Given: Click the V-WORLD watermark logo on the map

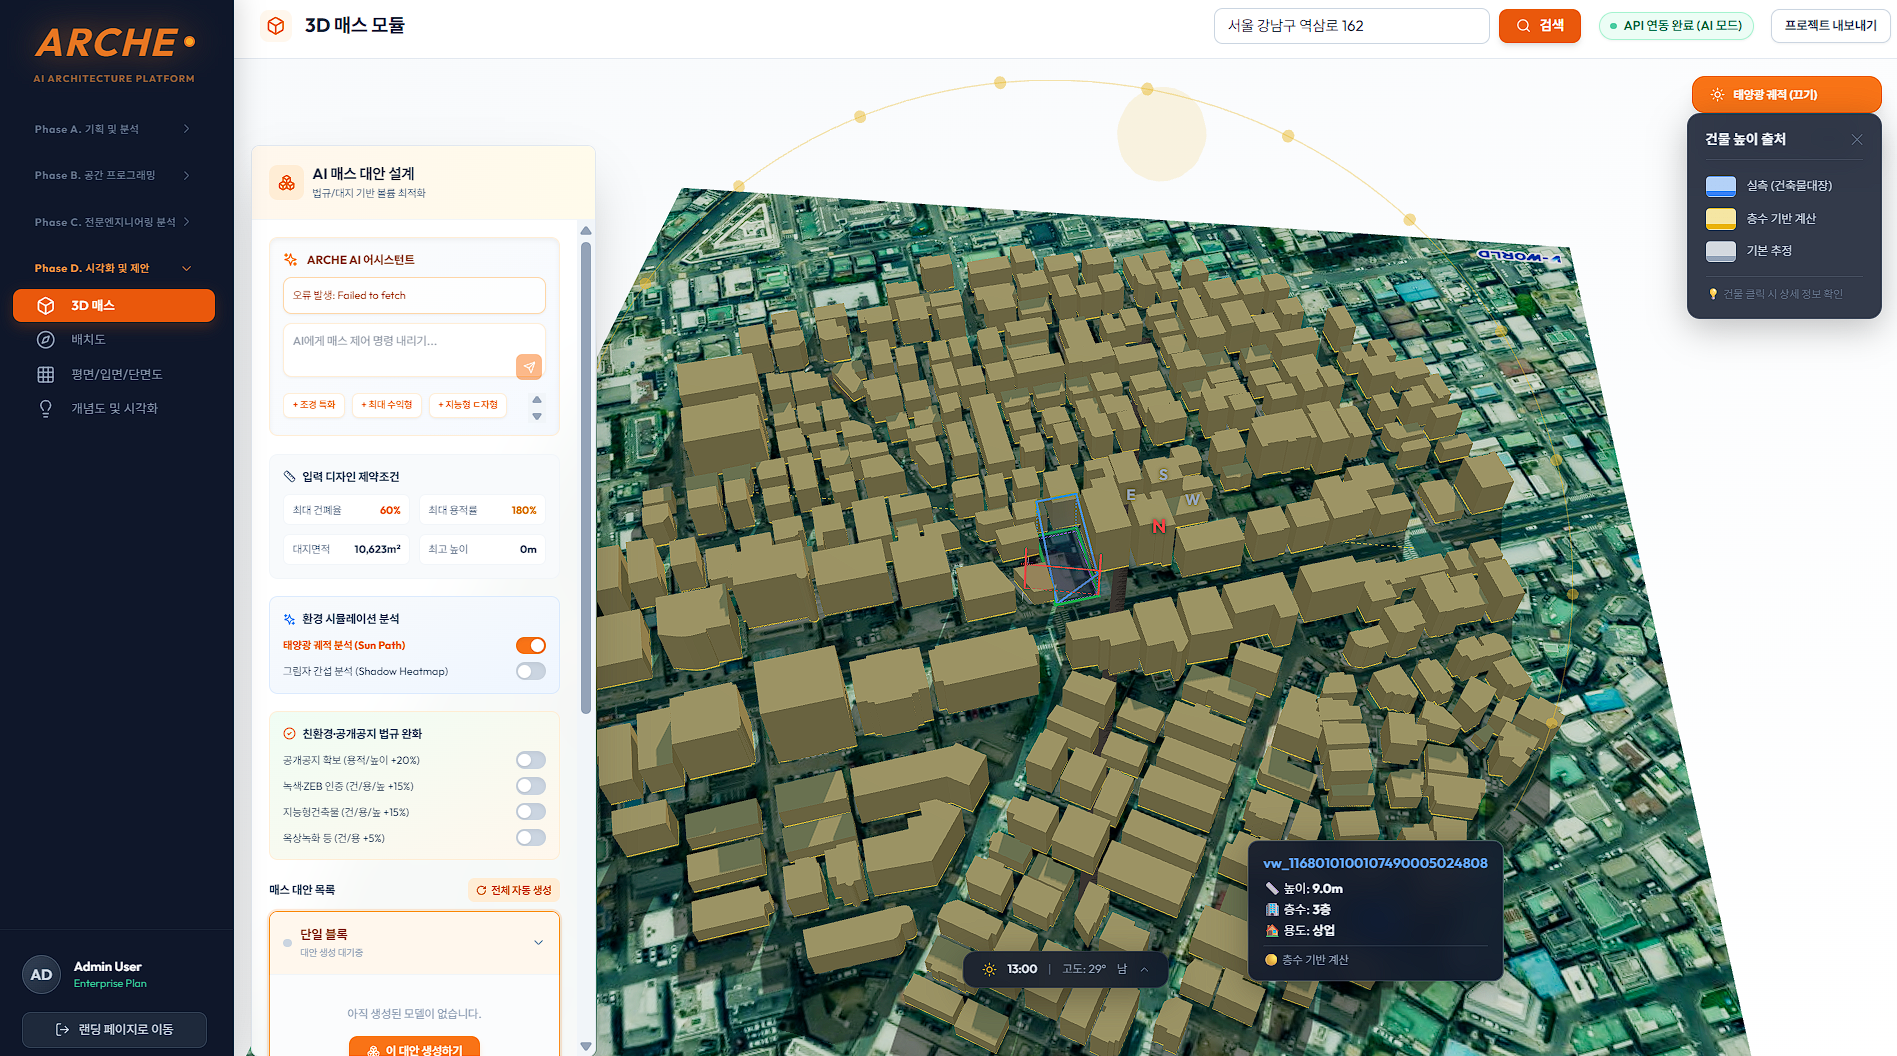Looking at the screenshot, I should coord(1520,256).
